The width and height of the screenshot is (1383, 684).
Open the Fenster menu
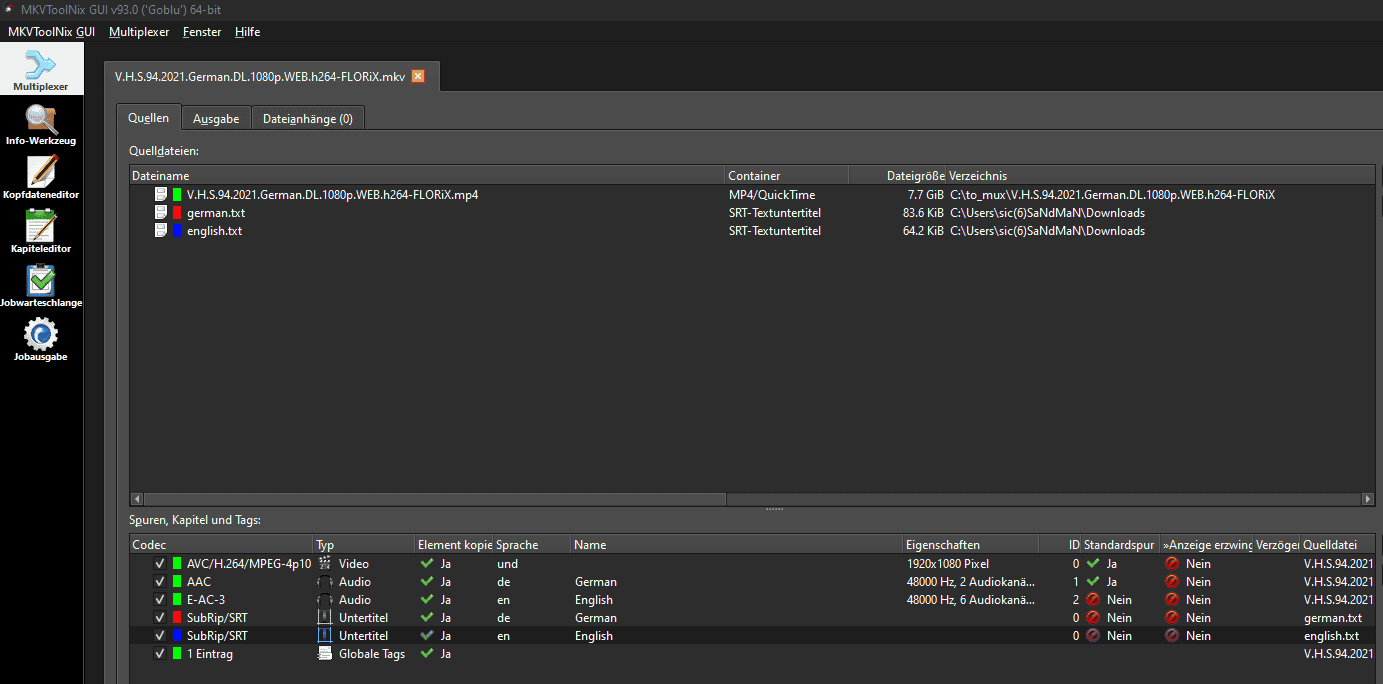click(202, 32)
